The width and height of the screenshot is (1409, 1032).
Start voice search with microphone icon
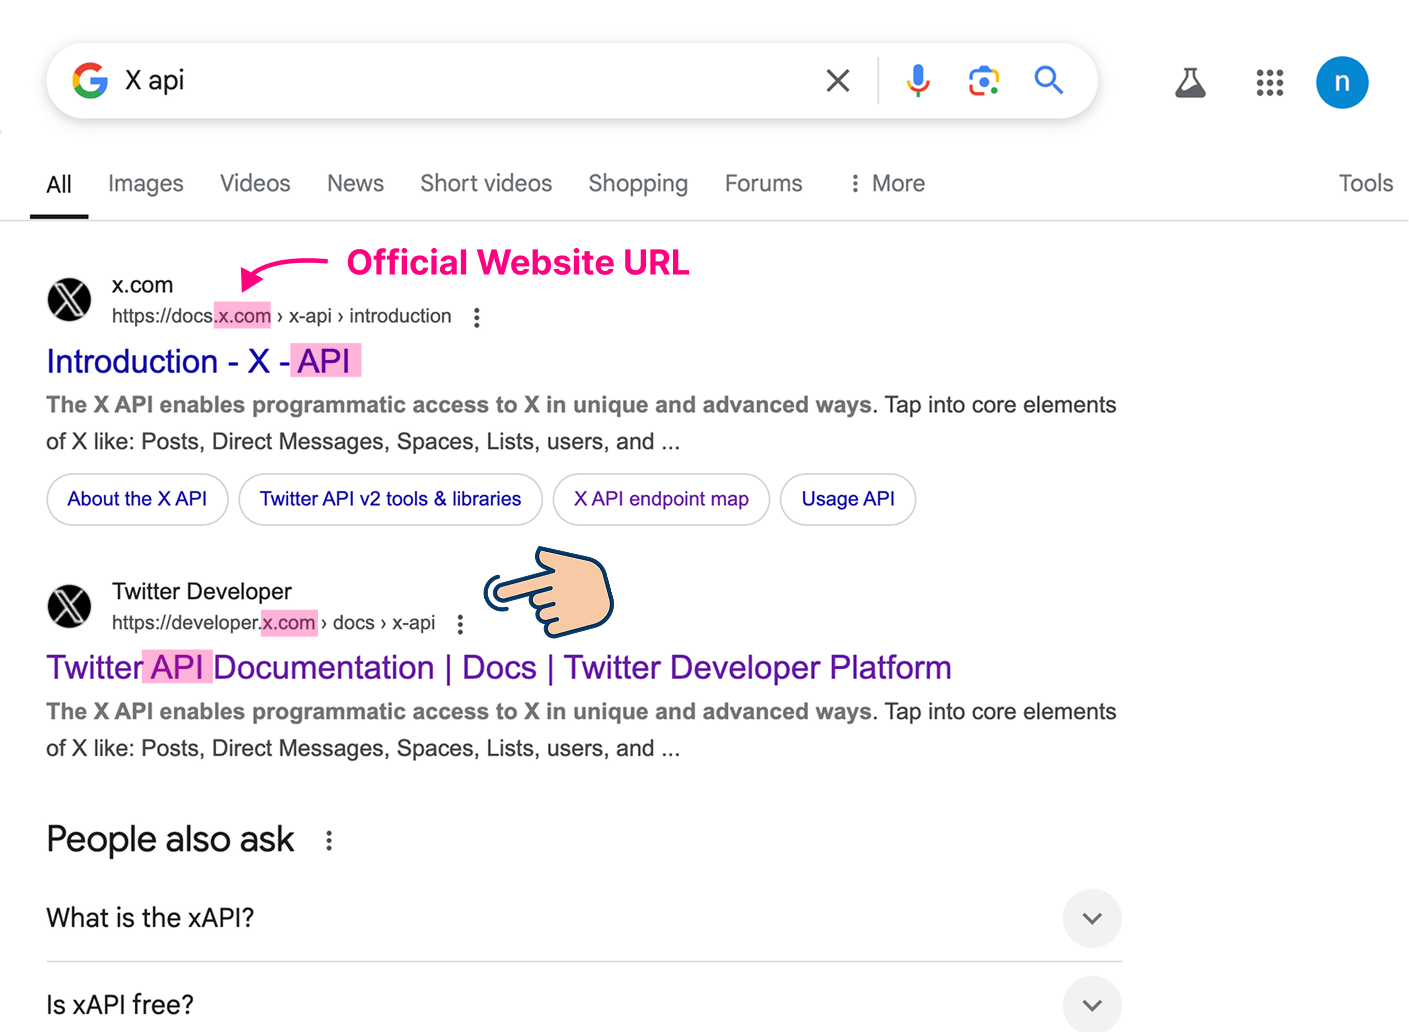coord(918,80)
